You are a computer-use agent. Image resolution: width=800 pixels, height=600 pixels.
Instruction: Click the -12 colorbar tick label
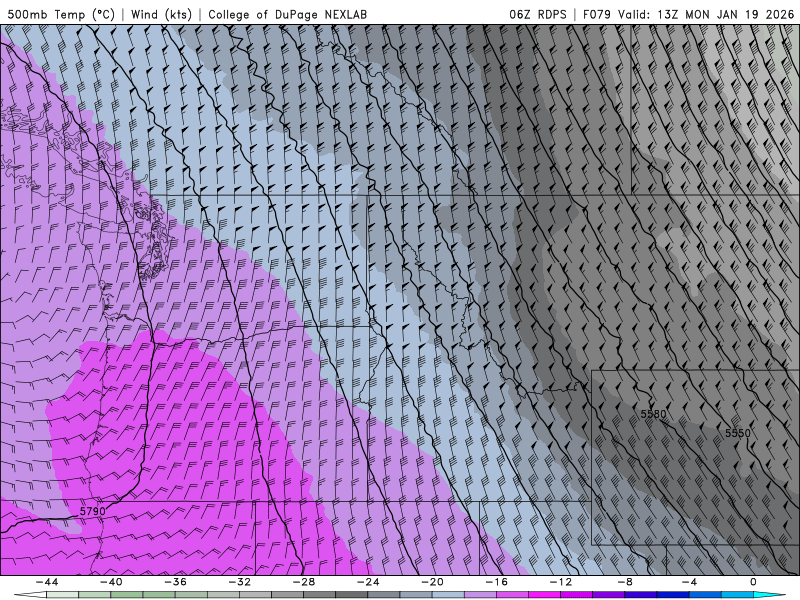tap(561, 582)
